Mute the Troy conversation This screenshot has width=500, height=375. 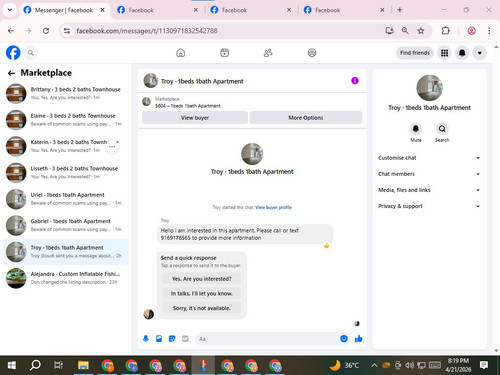click(x=416, y=129)
